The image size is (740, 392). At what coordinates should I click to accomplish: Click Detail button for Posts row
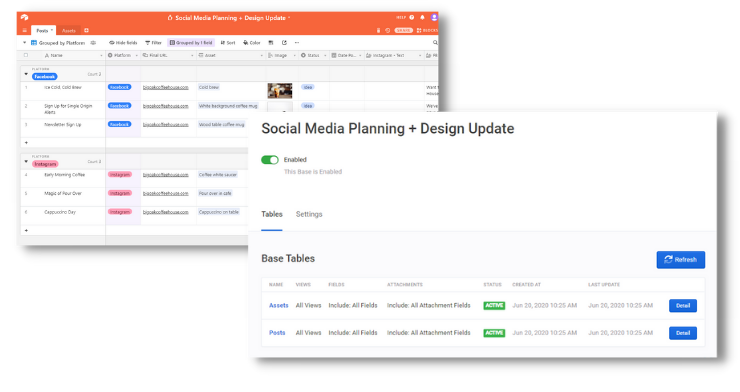point(683,333)
